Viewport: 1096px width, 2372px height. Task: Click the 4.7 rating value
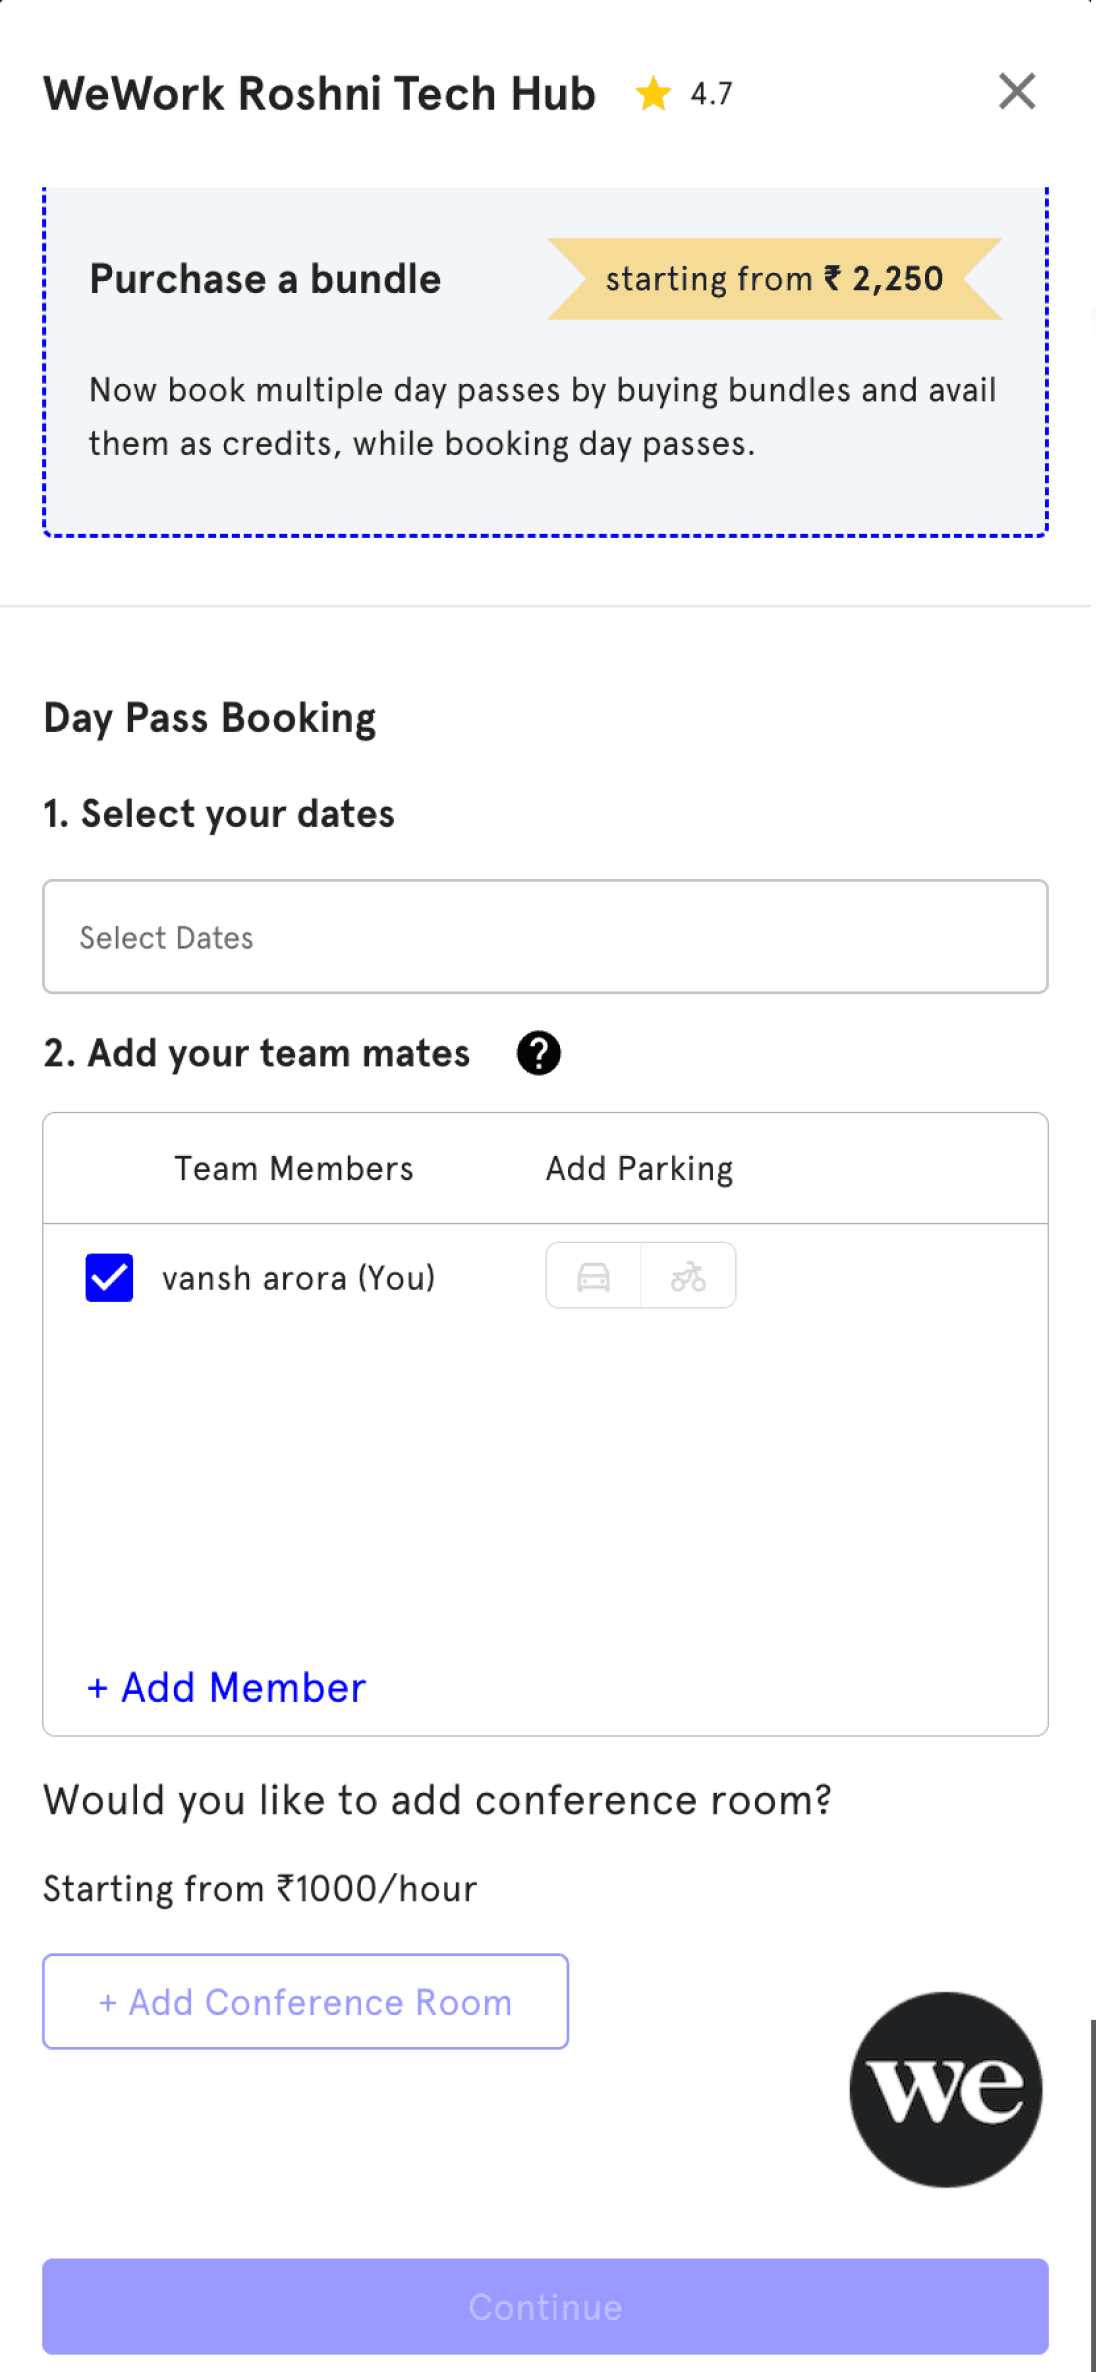pos(712,94)
